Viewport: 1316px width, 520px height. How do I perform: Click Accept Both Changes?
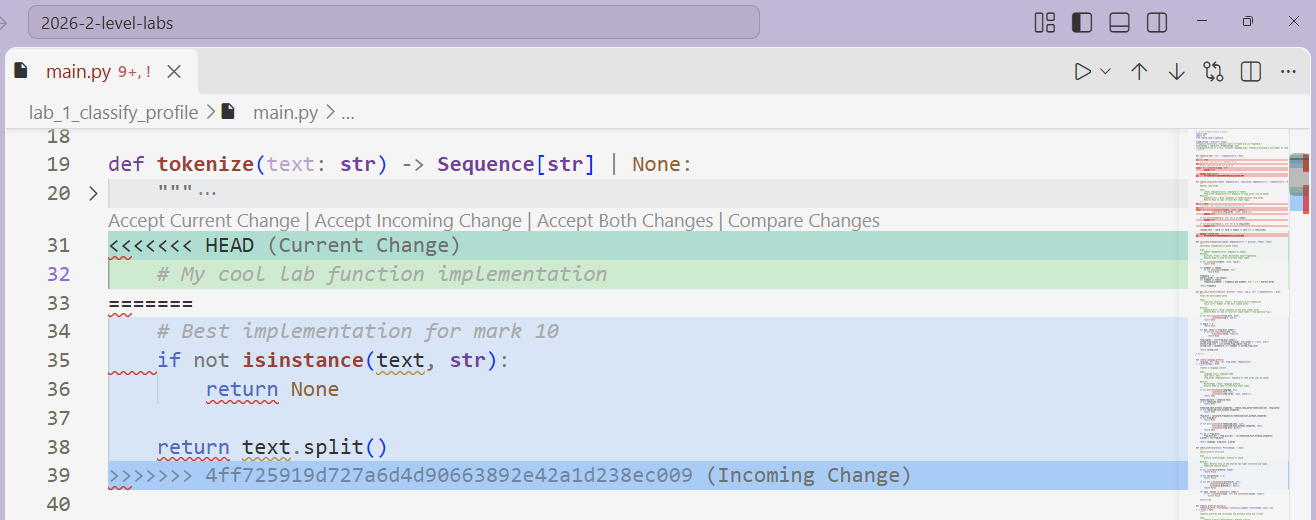(x=625, y=221)
